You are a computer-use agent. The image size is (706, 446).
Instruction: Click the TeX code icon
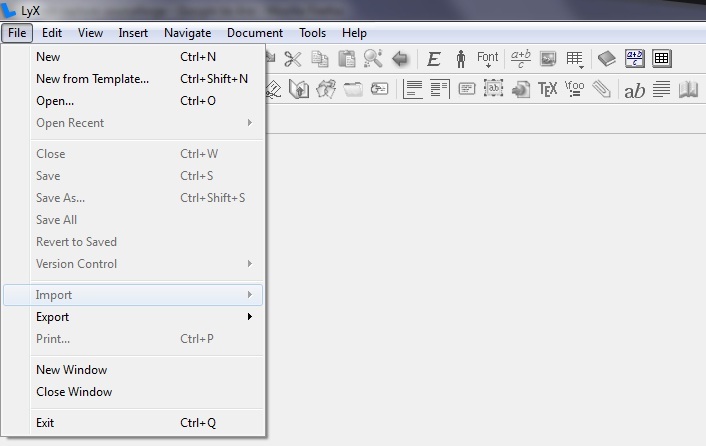[x=548, y=89]
